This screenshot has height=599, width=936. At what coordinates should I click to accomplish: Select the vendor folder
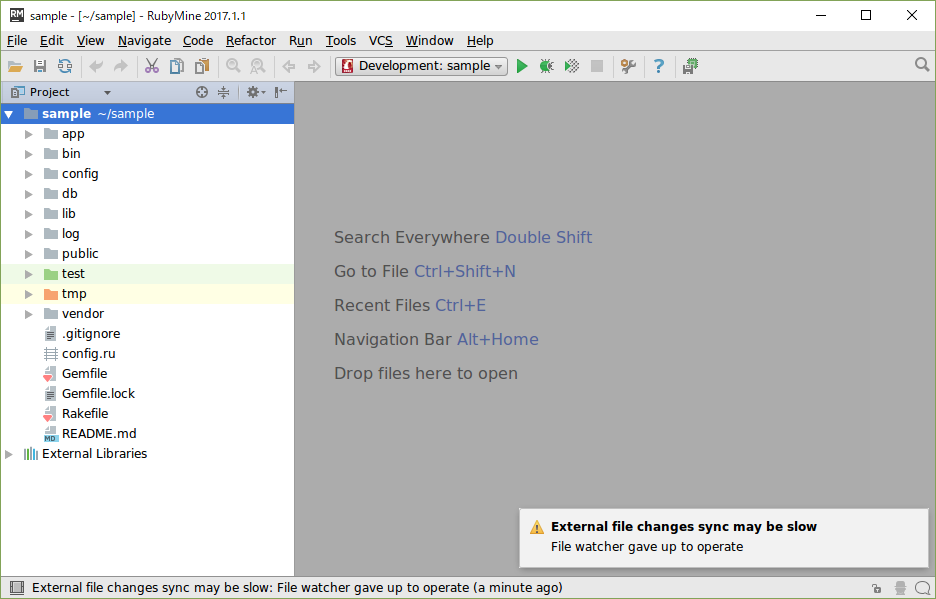[x=147, y=314]
